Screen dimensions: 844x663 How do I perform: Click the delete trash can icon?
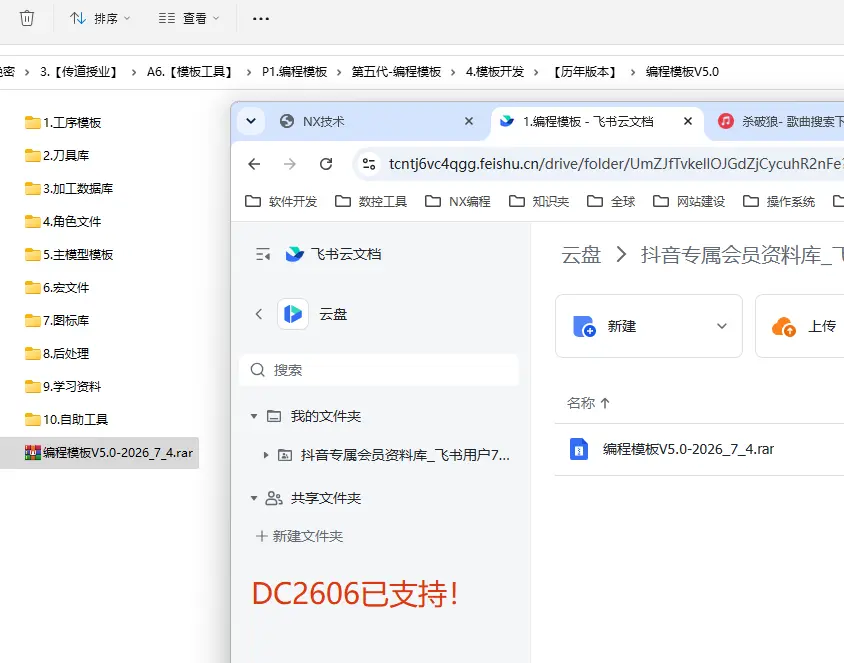click(26, 18)
